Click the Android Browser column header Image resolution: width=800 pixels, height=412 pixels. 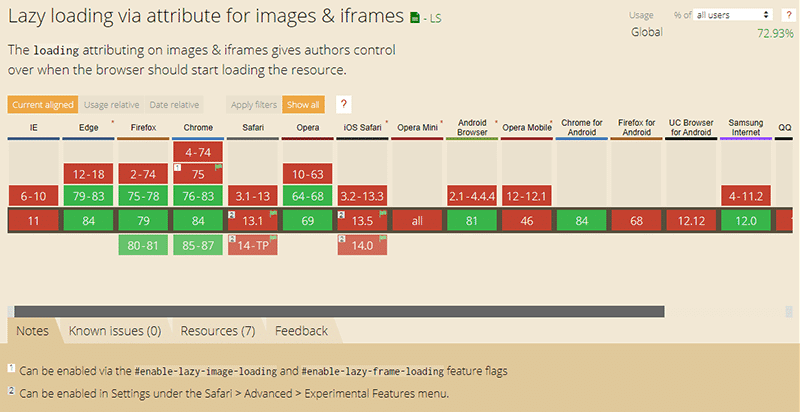(x=472, y=128)
